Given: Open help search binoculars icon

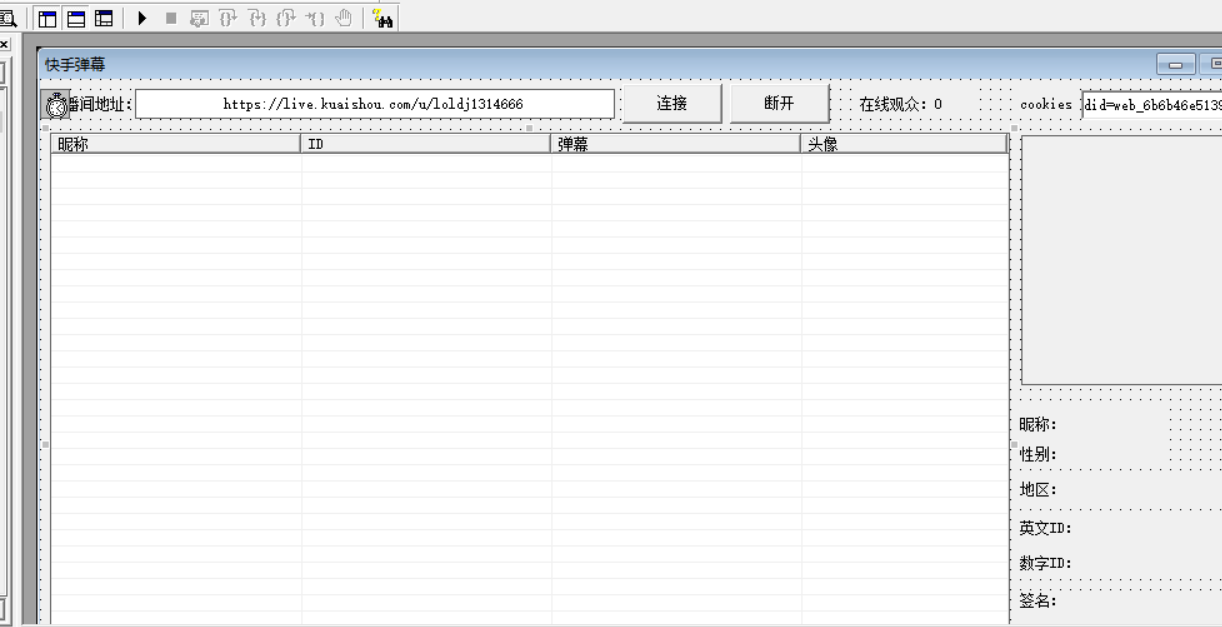Looking at the screenshot, I should (382, 18).
